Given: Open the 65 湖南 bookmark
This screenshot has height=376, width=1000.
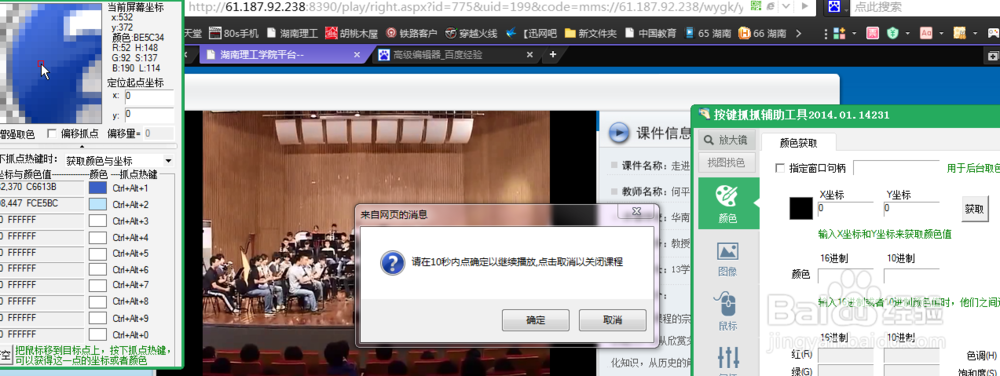Looking at the screenshot, I should coord(707,33).
